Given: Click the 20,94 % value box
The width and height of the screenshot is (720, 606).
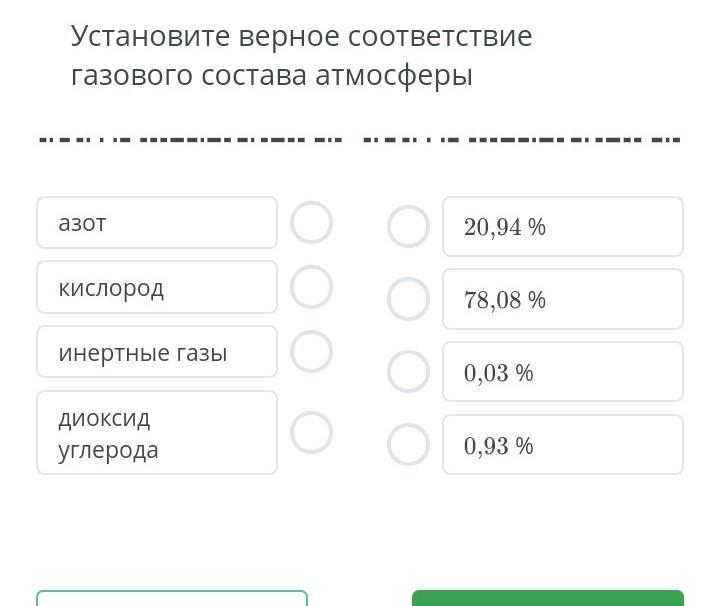Looking at the screenshot, I should (x=563, y=227).
